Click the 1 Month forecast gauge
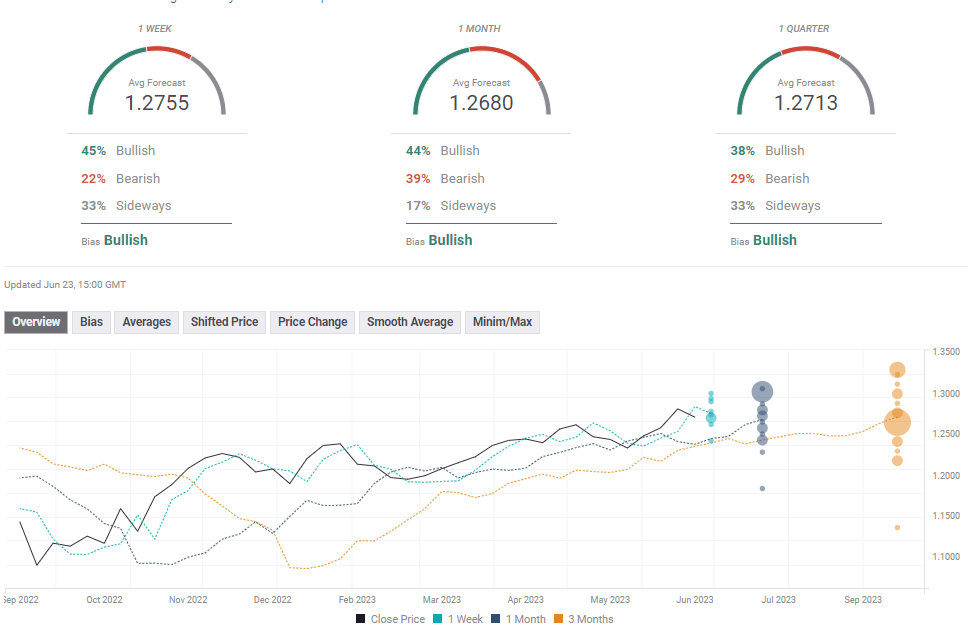 tap(481, 80)
